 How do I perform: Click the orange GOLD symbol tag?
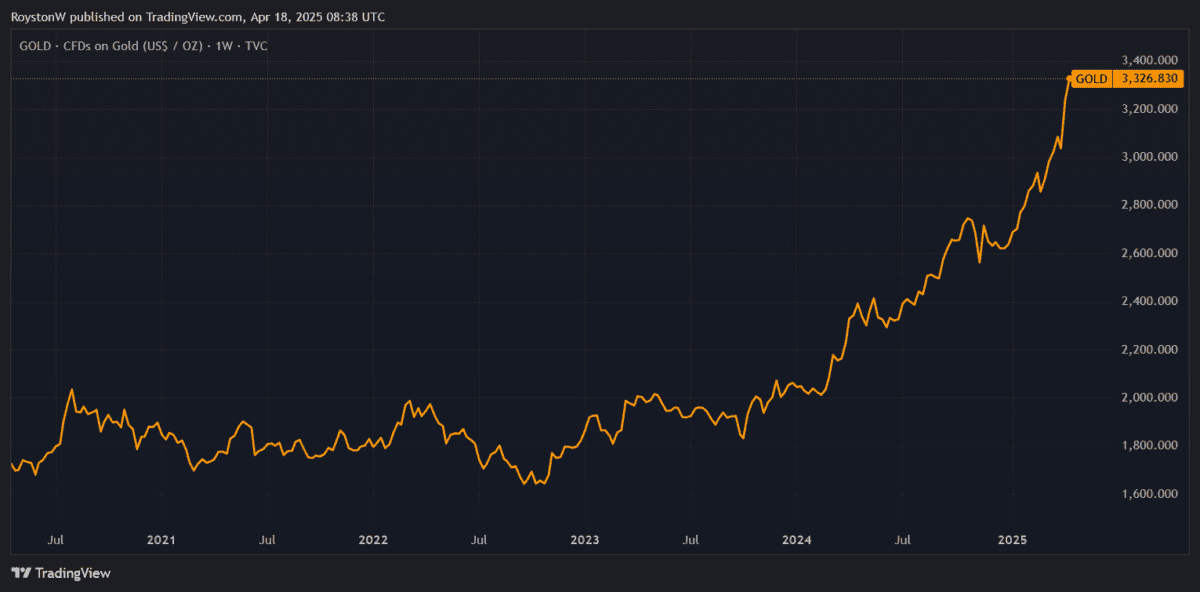pyautogui.click(x=1091, y=78)
